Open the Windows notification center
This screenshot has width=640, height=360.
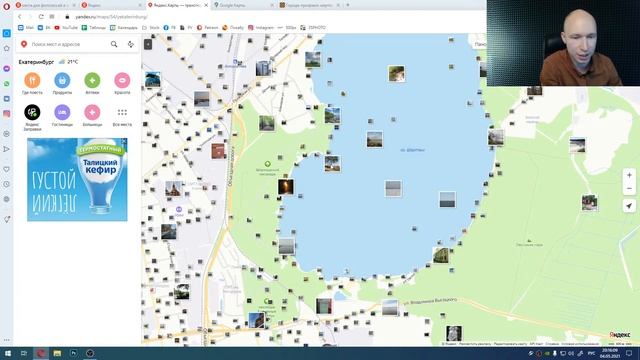coord(629,353)
